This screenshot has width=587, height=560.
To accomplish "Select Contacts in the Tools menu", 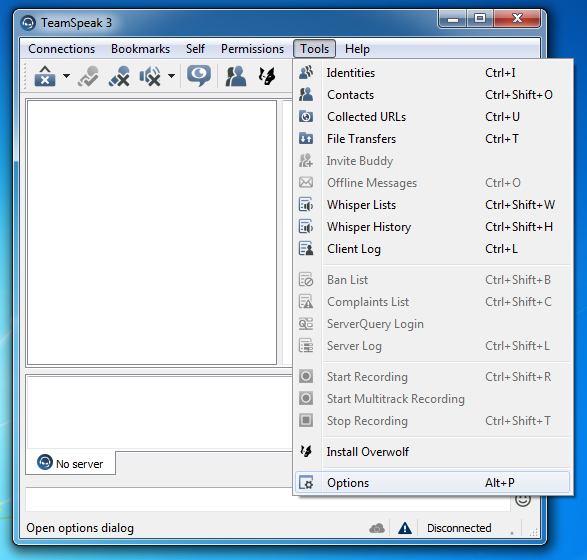I will tap(432, 95).
